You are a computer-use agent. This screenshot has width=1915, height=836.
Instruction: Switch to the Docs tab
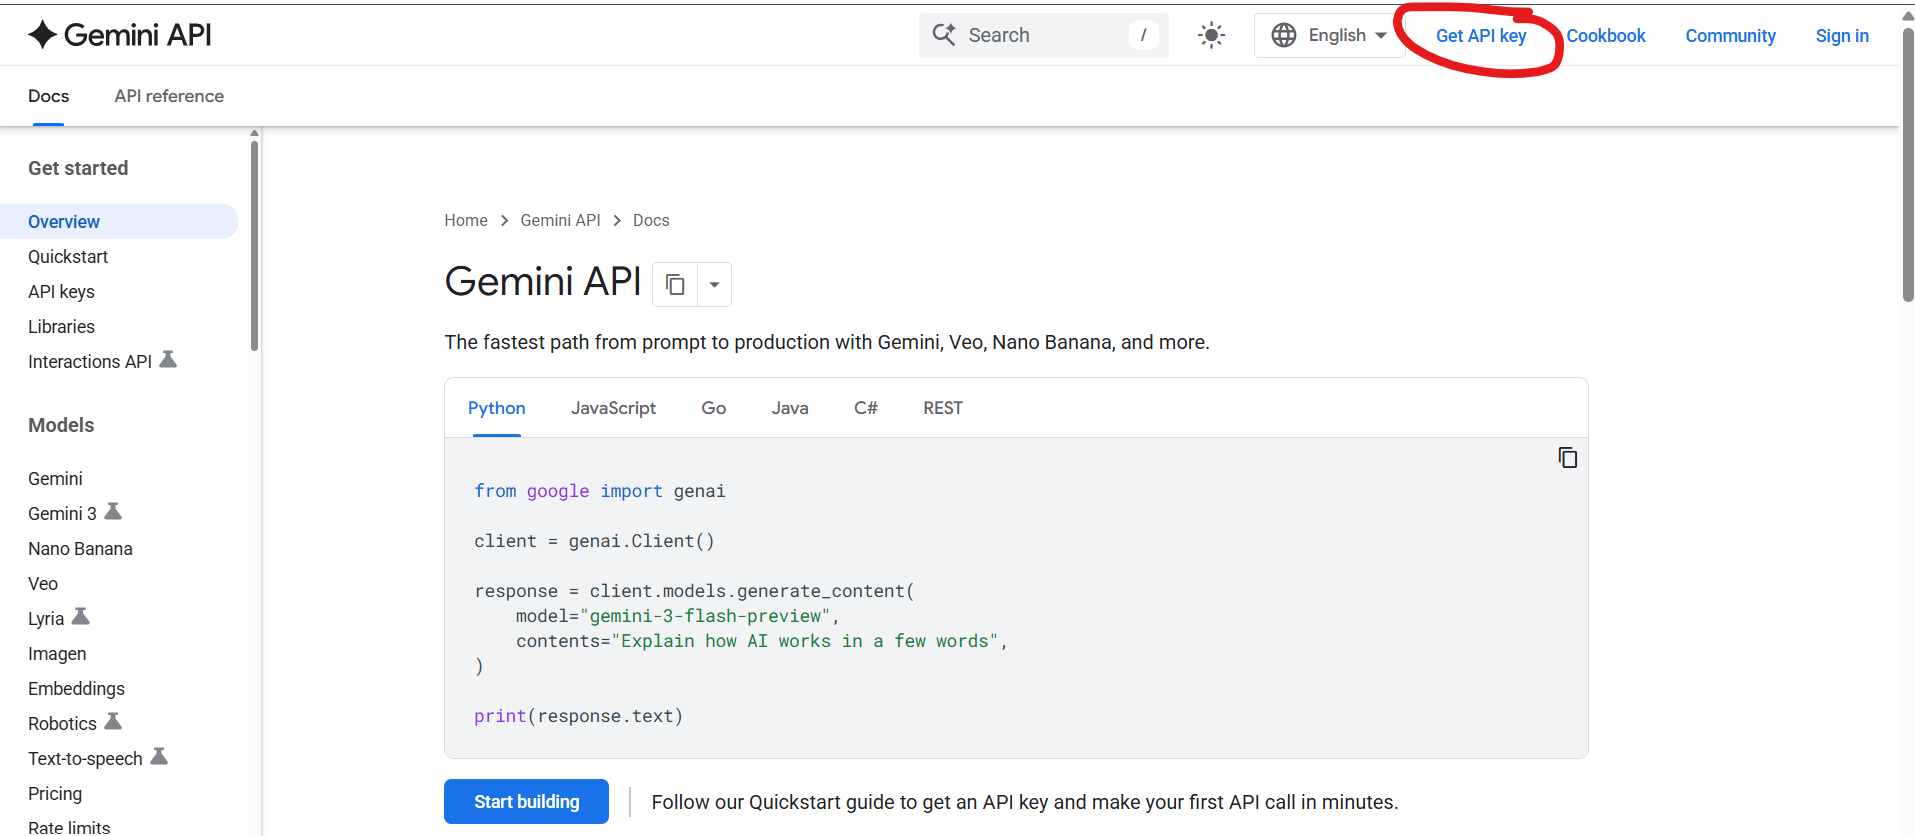click(48, 96)
